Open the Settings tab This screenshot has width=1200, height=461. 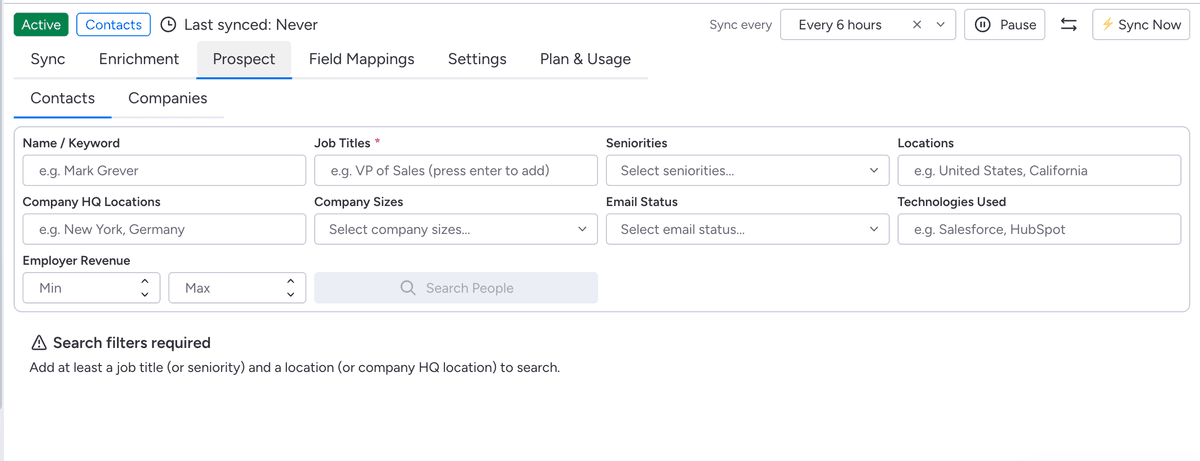(477, 59)
